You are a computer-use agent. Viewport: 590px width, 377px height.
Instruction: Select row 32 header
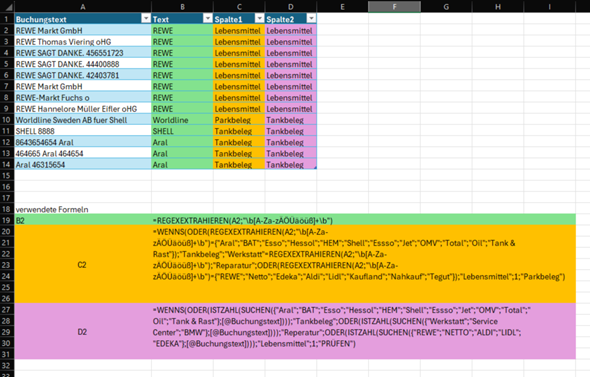coord(7,366)
